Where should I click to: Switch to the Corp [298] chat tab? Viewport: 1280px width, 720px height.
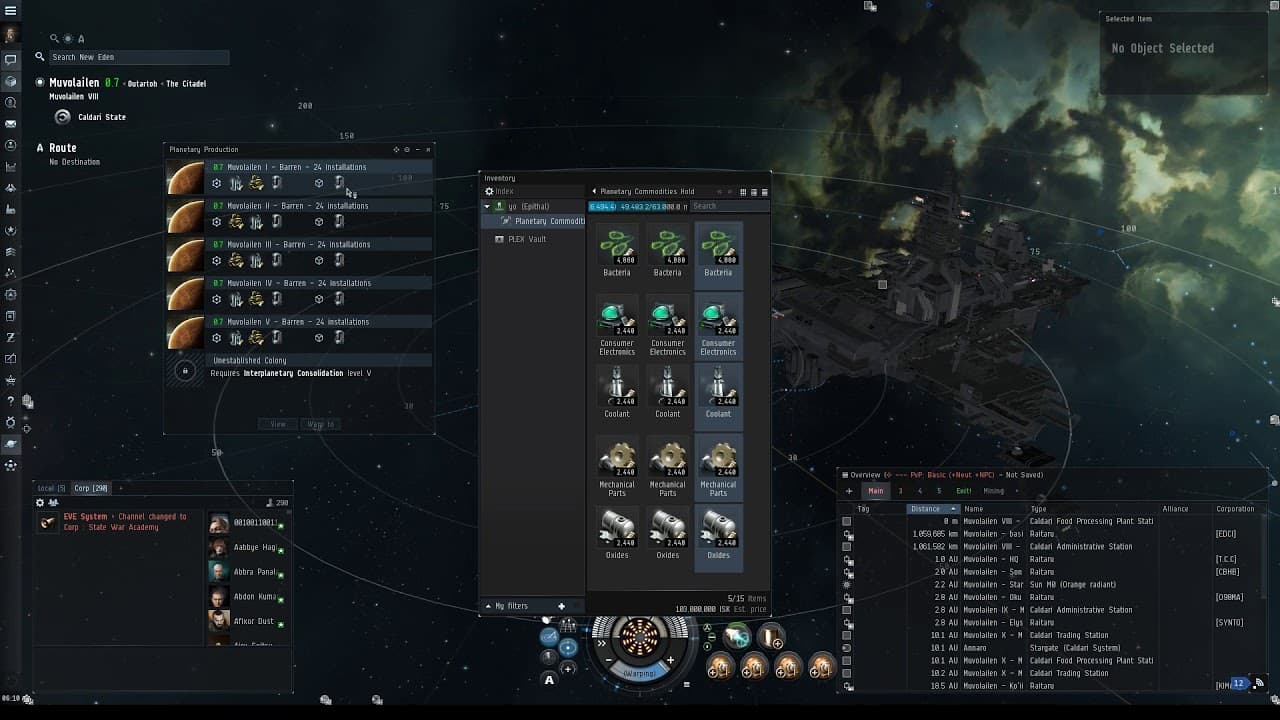91,488
